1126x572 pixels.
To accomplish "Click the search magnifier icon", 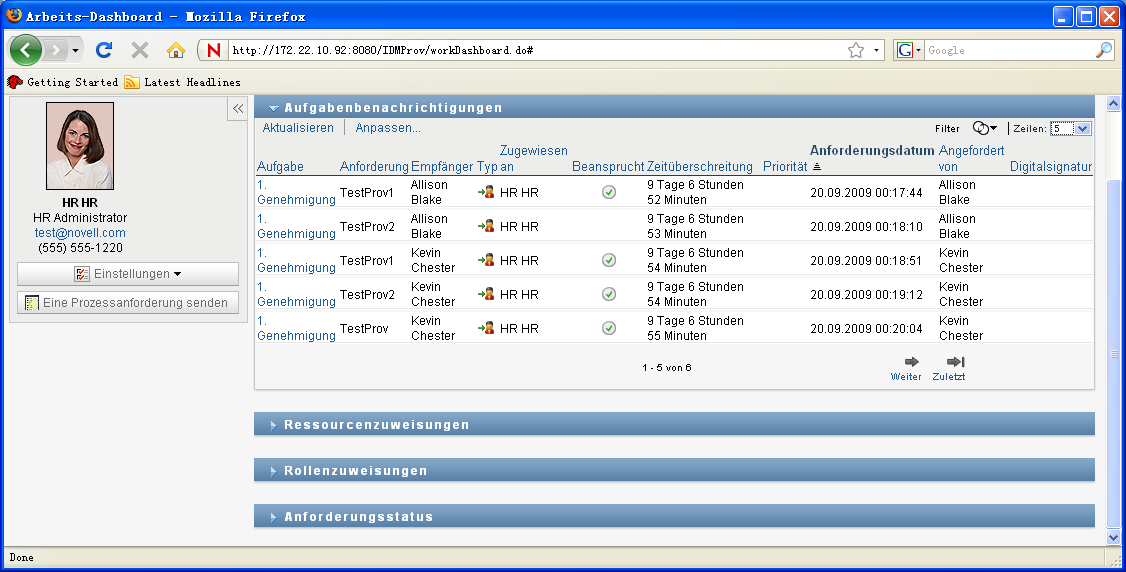I will click(x=1104, y=50).
